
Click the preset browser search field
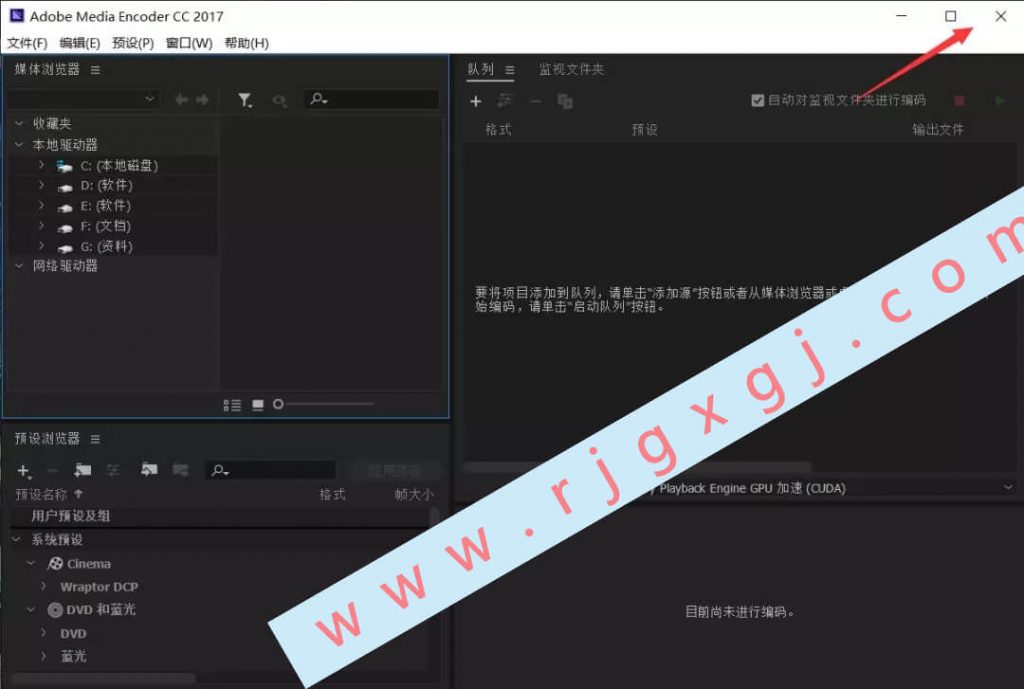270,470
